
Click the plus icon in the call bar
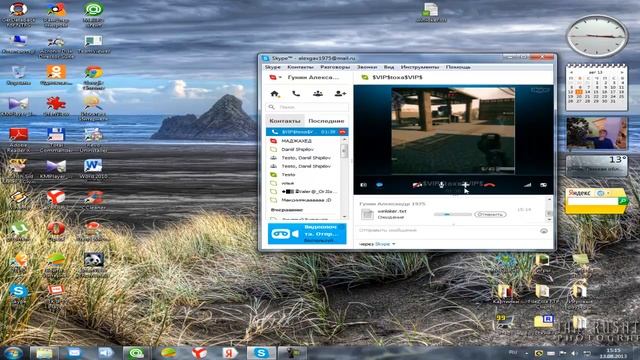point(465,185)
